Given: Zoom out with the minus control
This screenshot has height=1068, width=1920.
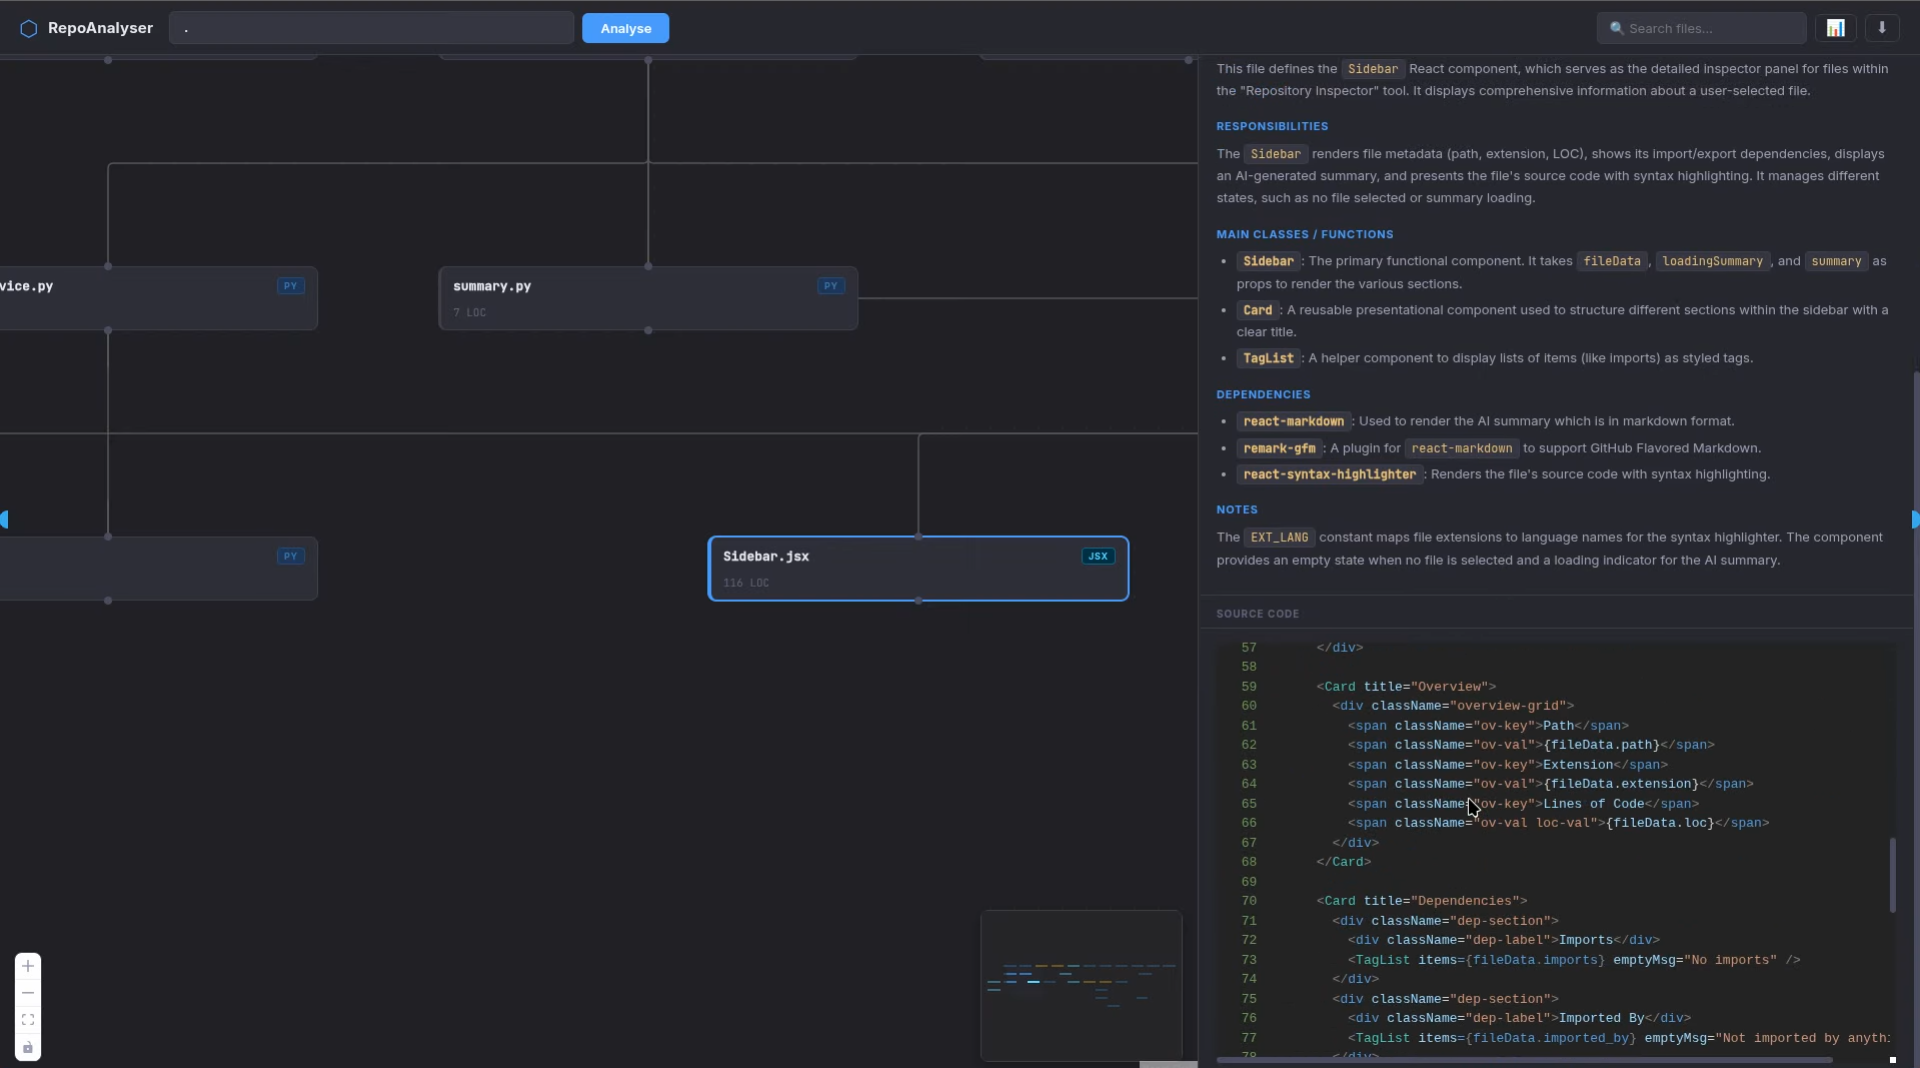Looking at the screenshot, I should coord(28,993).
